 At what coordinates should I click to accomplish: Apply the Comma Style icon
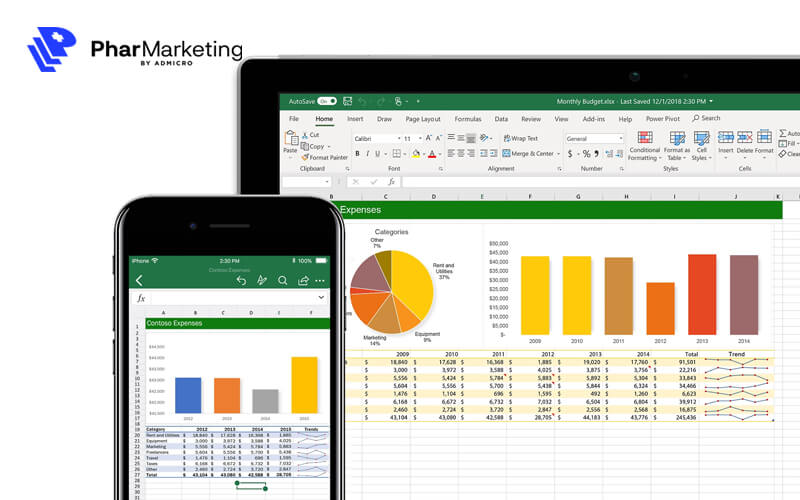pos(596,154)
